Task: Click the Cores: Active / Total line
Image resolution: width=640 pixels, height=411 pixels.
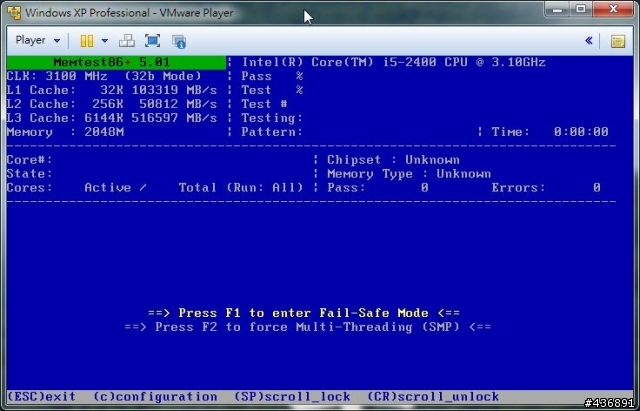Action: point(155,188)
